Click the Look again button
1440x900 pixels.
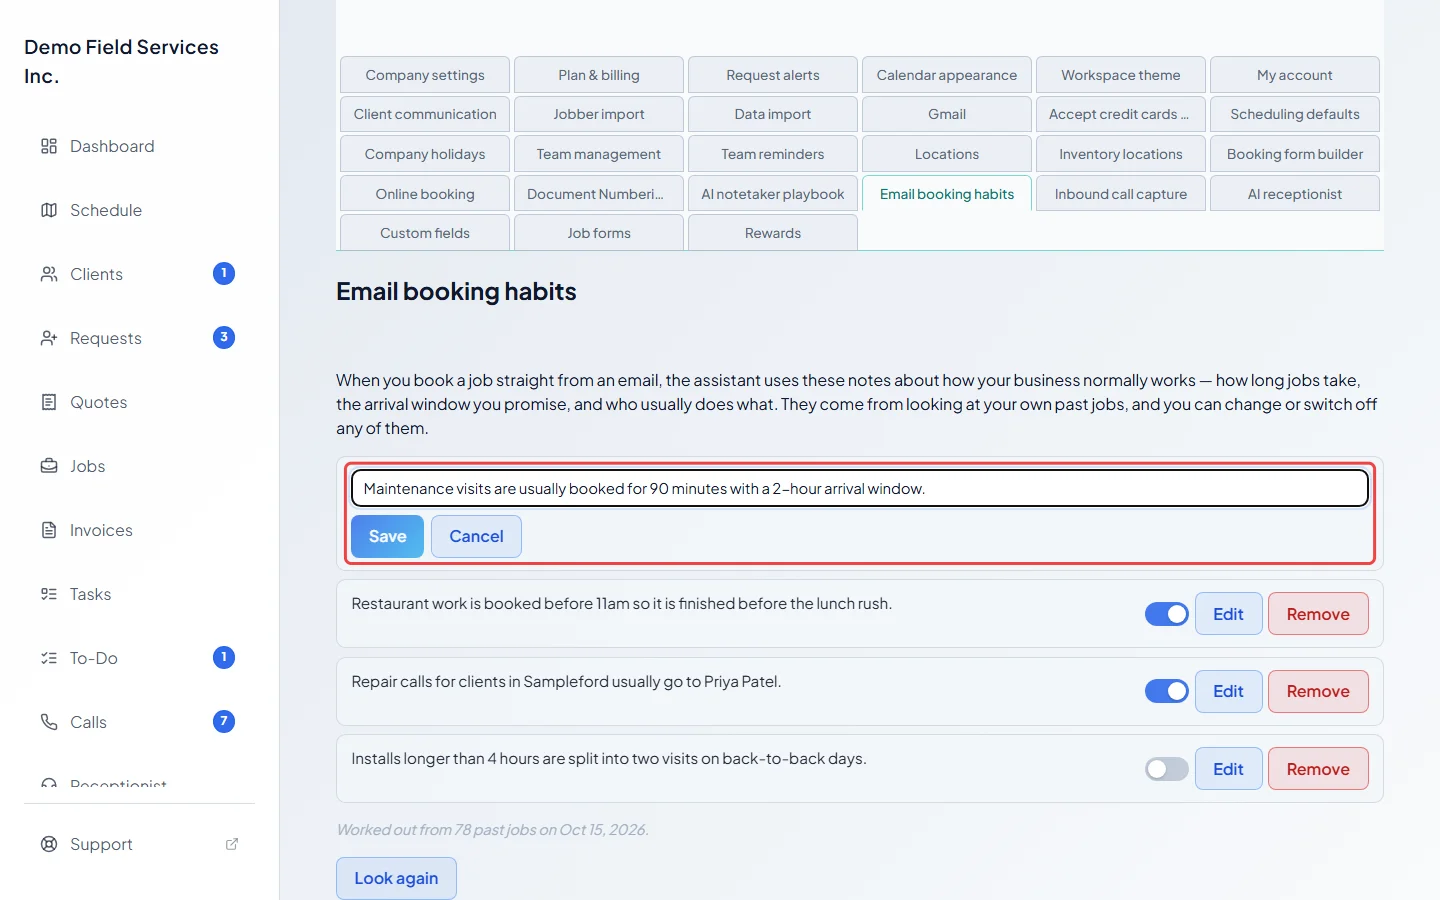396,878
